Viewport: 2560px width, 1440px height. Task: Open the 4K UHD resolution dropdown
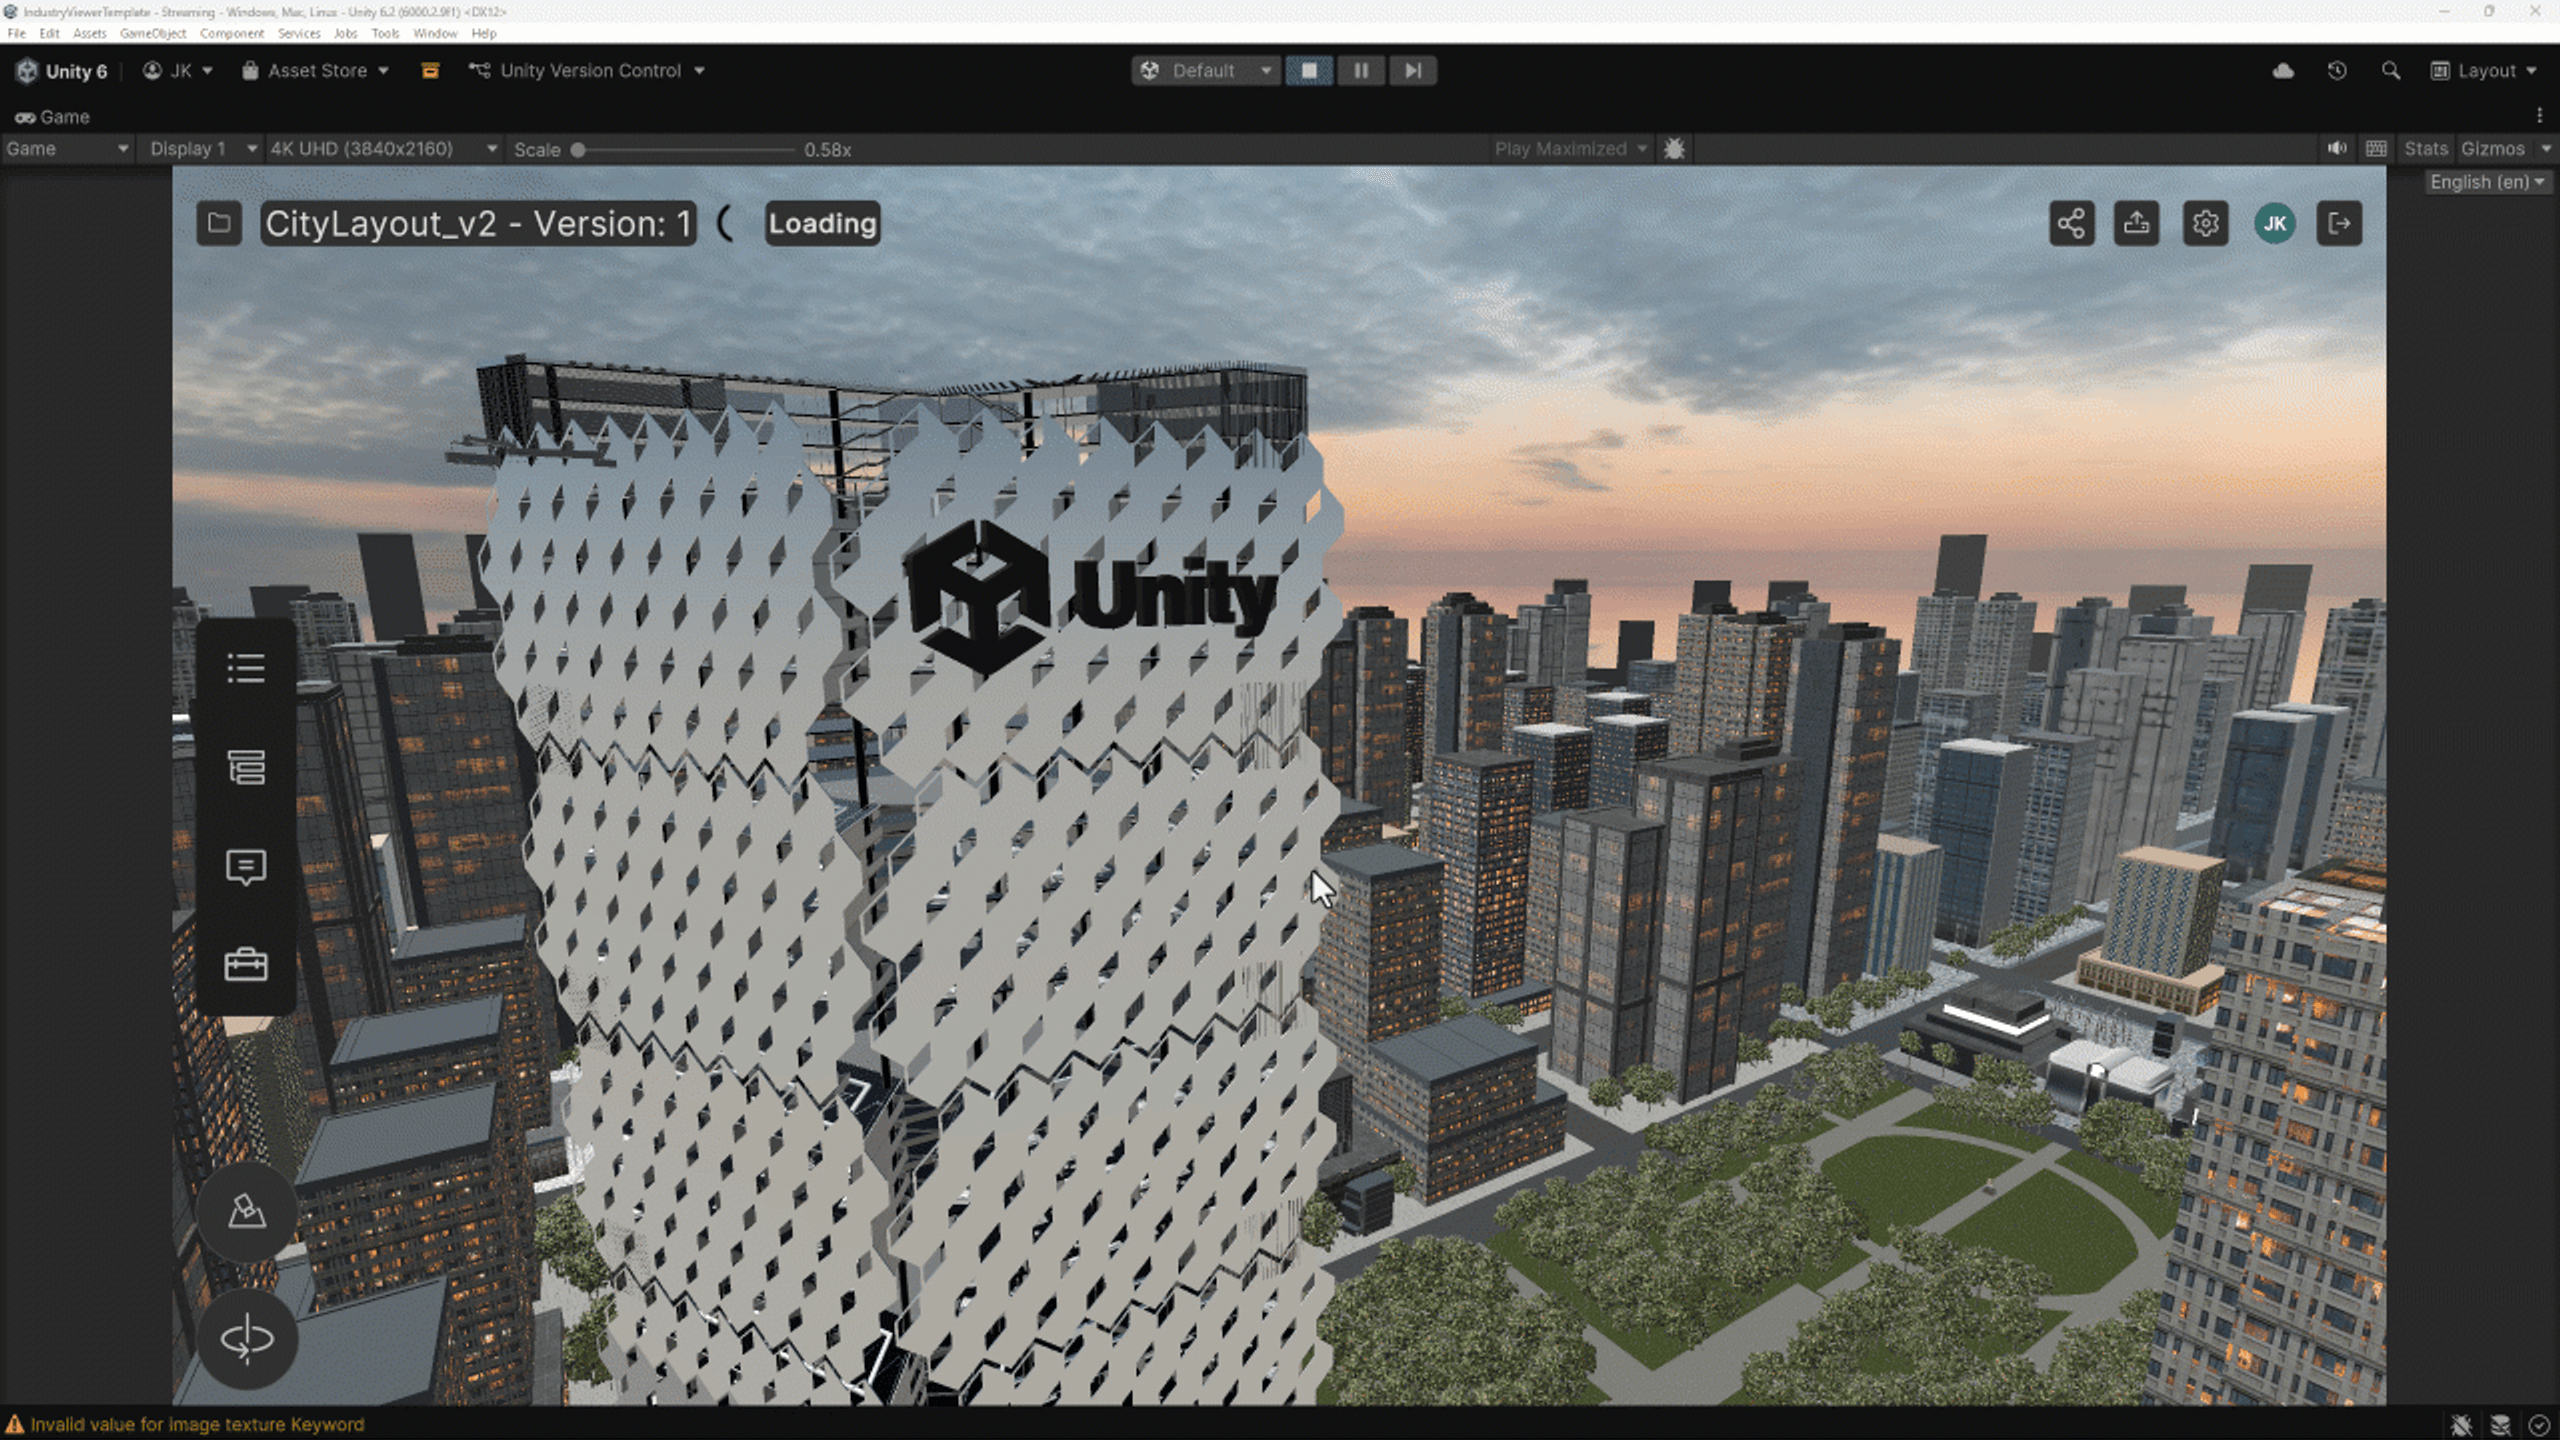coord(384,149)
